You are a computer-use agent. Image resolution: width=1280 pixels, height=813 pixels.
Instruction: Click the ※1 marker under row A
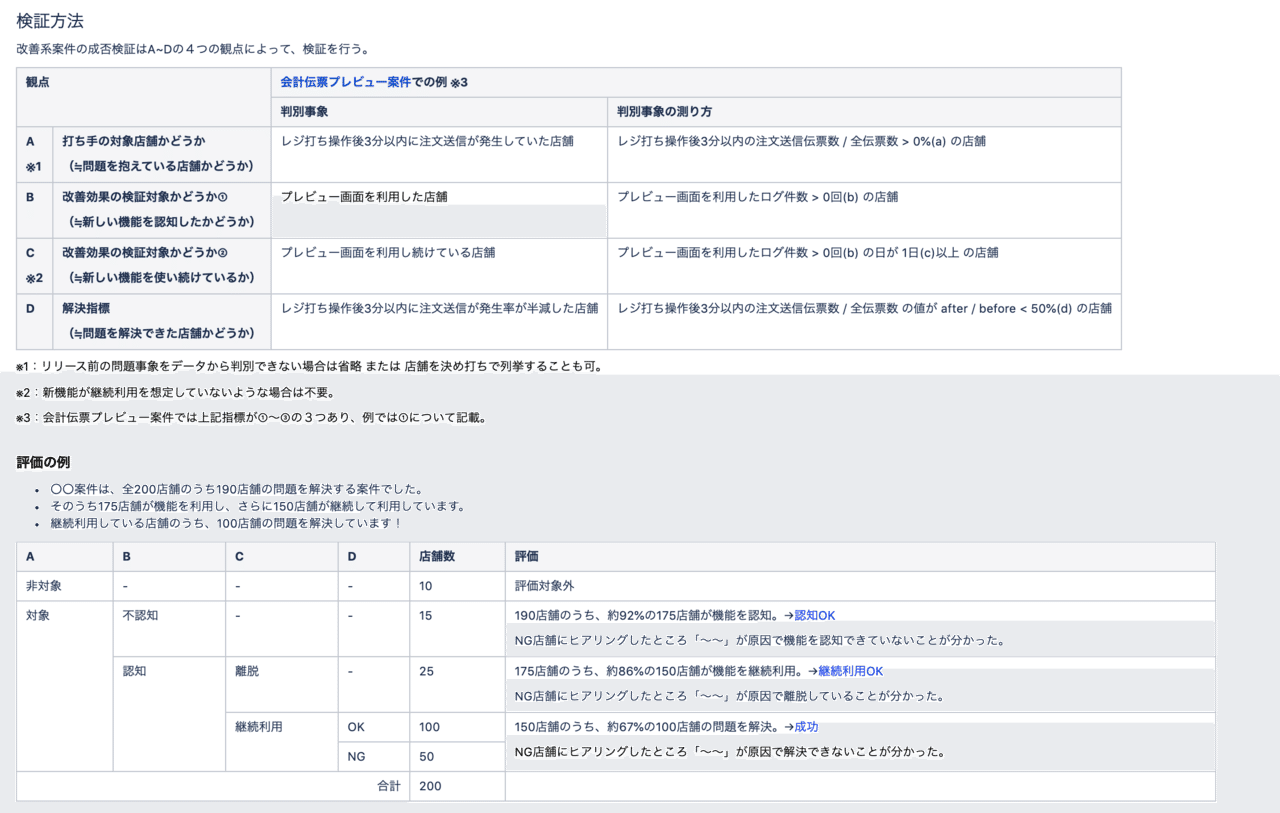point(34,166)
